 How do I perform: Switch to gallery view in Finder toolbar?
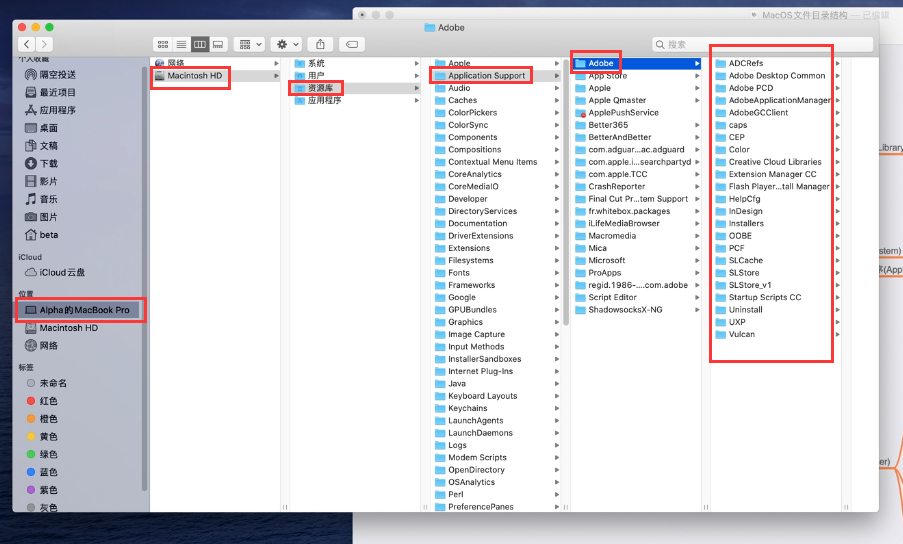(x=218, y=44)
